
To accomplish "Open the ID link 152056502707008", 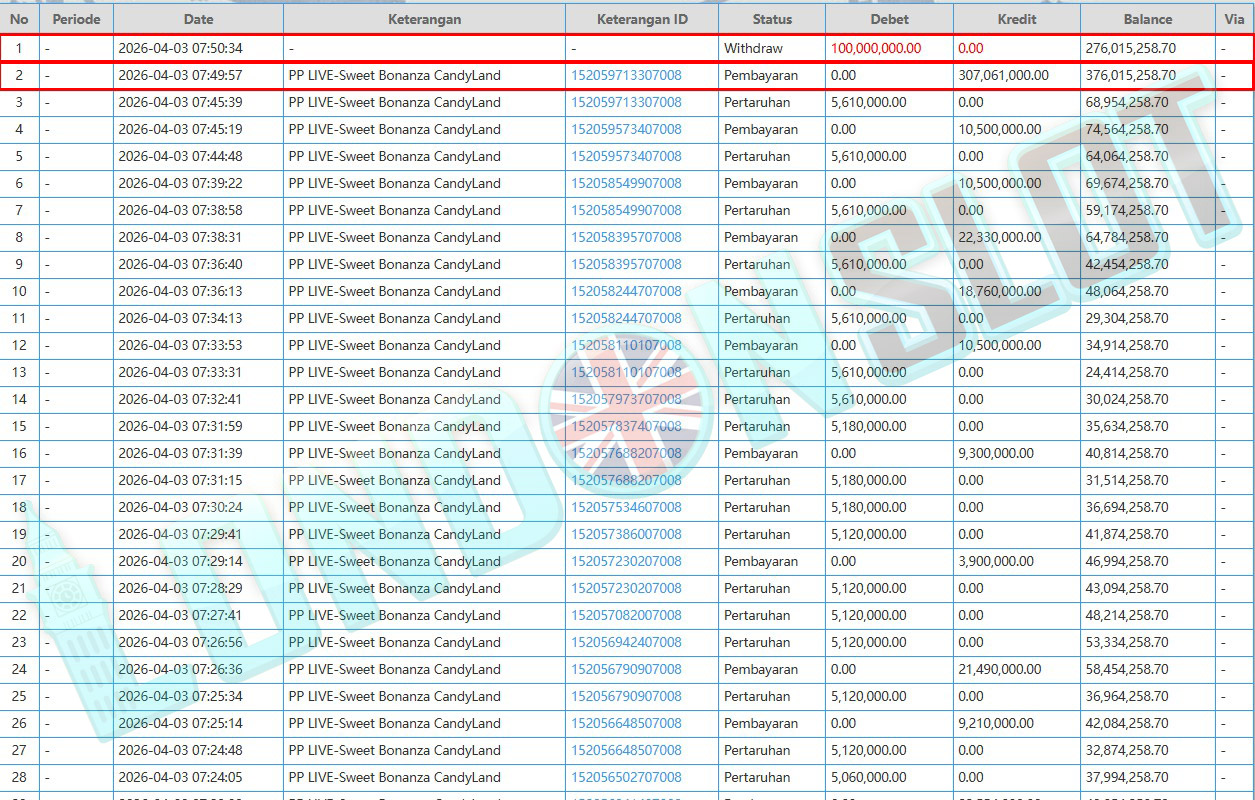I will (x=626, y=777).
